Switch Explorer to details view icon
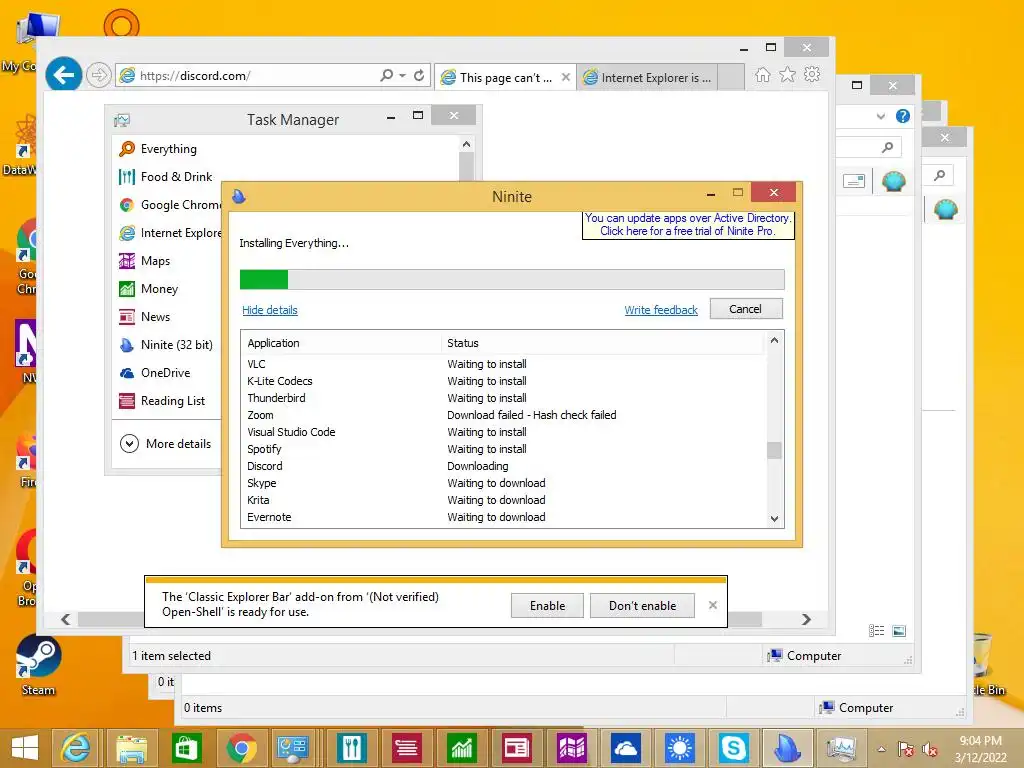The image size is (1024, 768). click(876, 631)
